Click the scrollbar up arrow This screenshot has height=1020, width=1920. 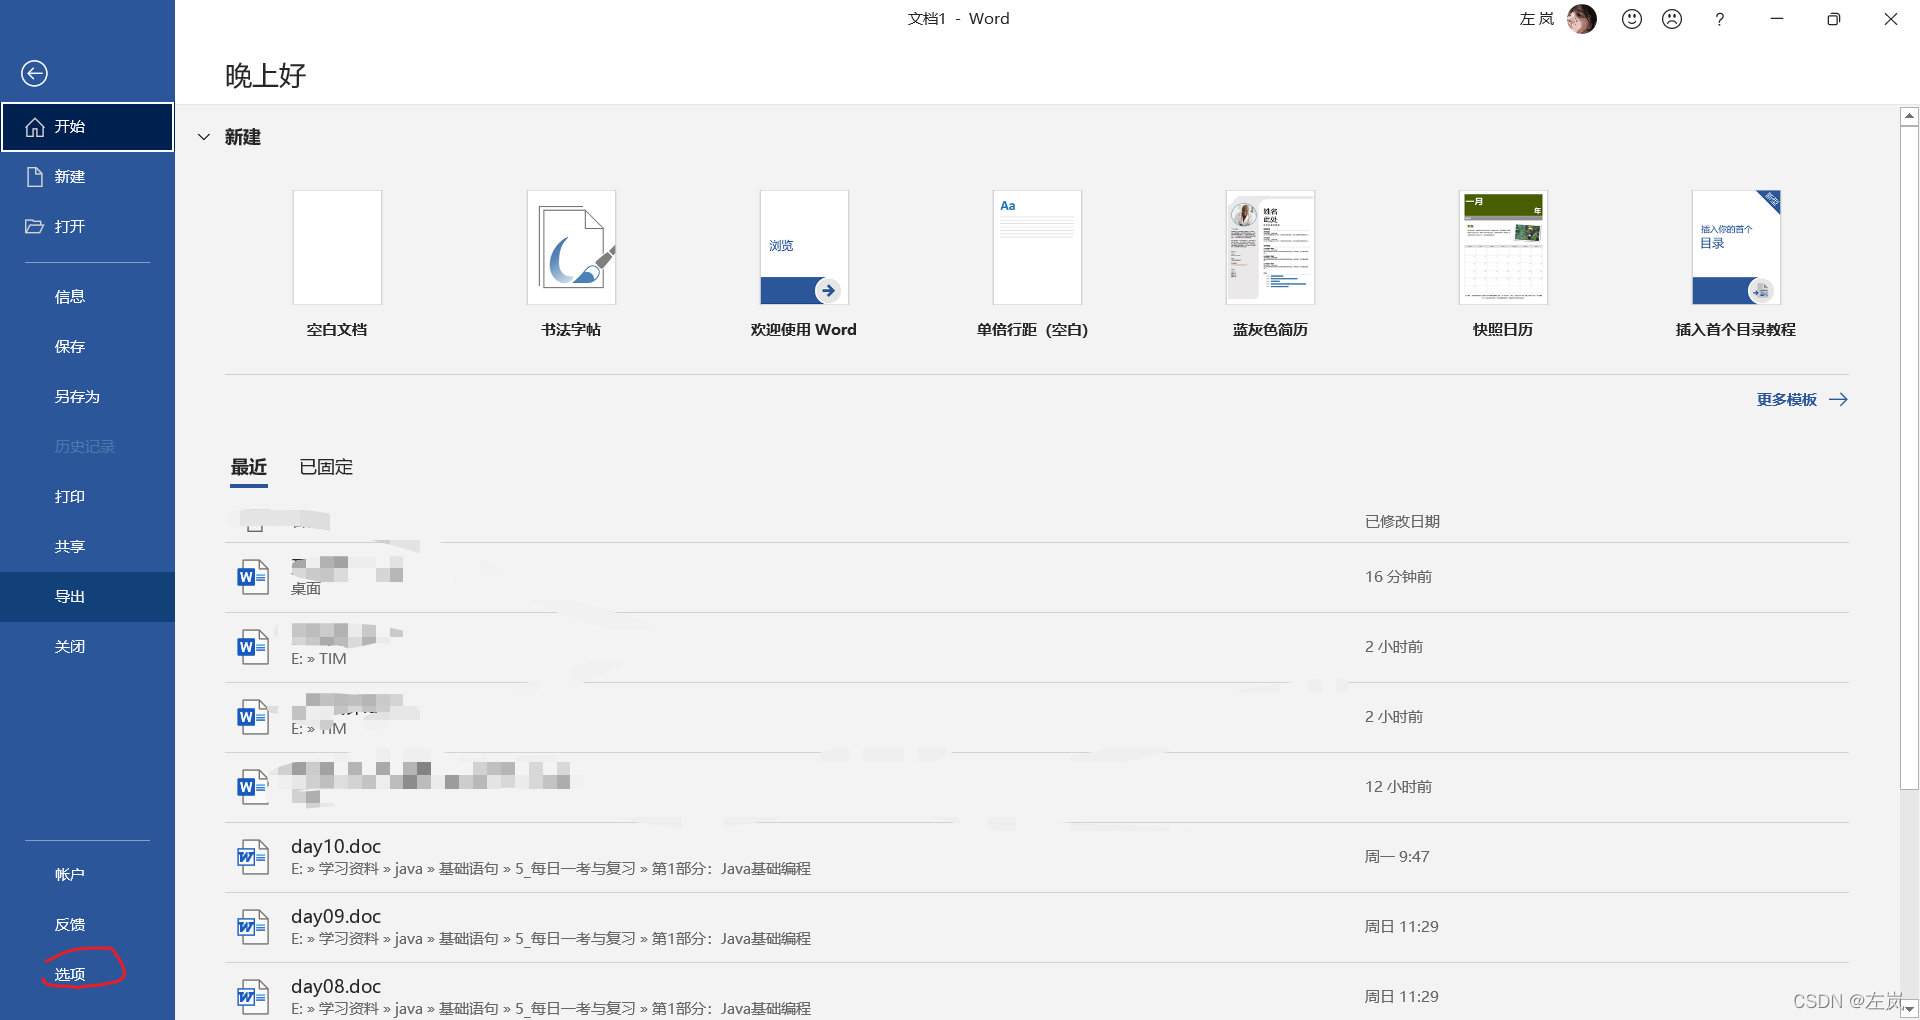1909,117
